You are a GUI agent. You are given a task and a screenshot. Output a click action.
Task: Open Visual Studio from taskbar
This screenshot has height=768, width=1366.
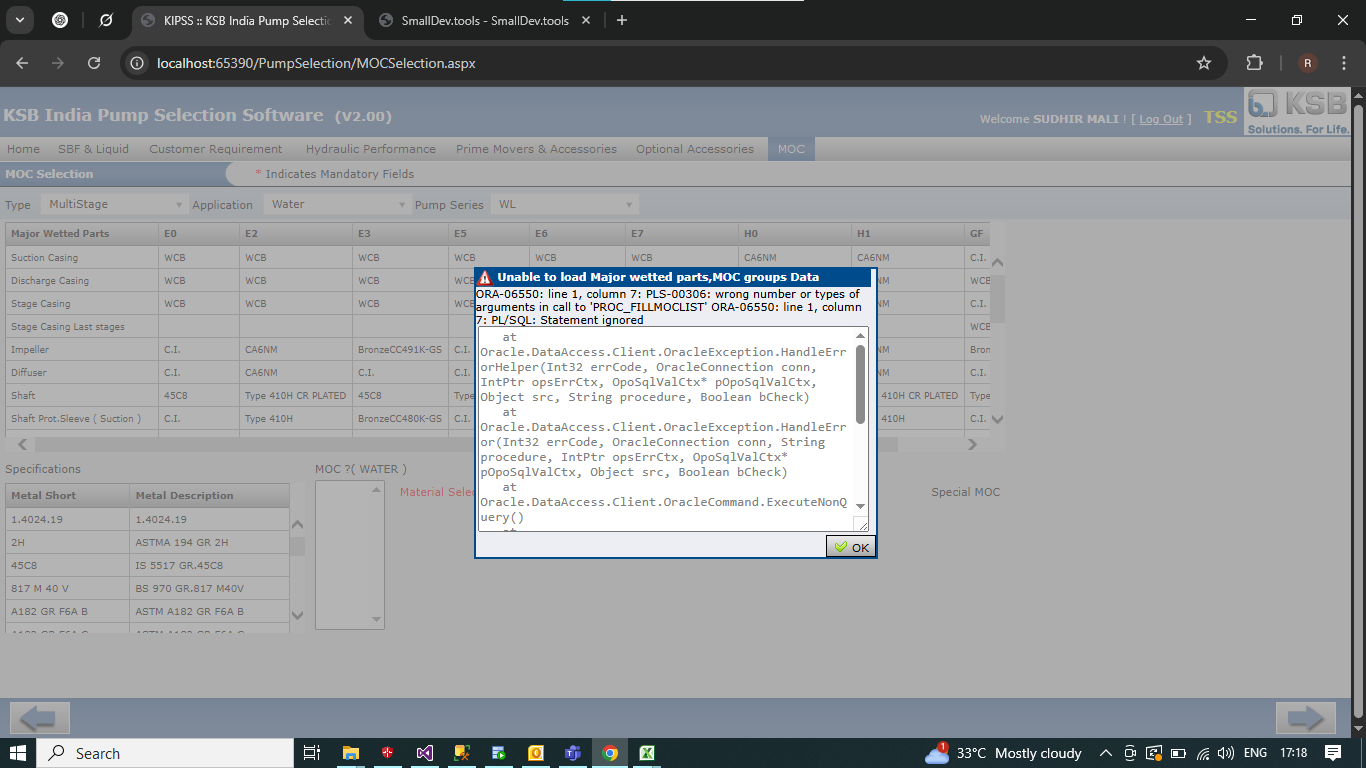coord(425,753)
